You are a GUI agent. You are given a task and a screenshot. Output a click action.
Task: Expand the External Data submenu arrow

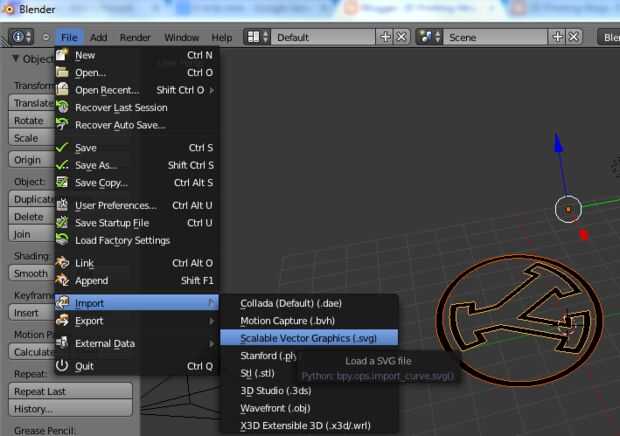pos(212,344)
